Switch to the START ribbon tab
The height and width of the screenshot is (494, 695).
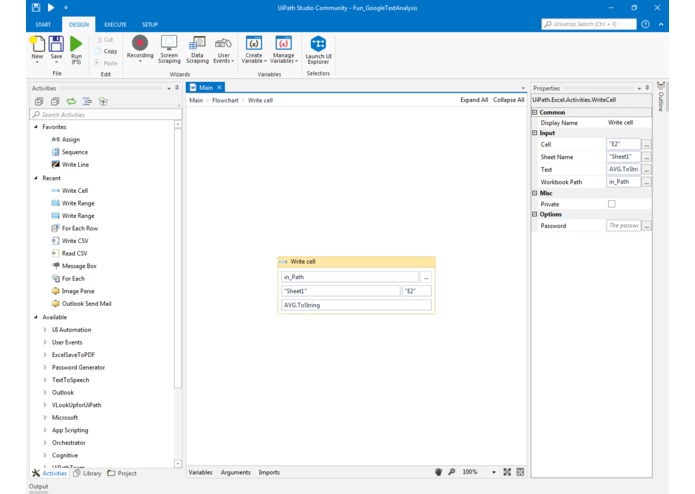click(43, 24)
